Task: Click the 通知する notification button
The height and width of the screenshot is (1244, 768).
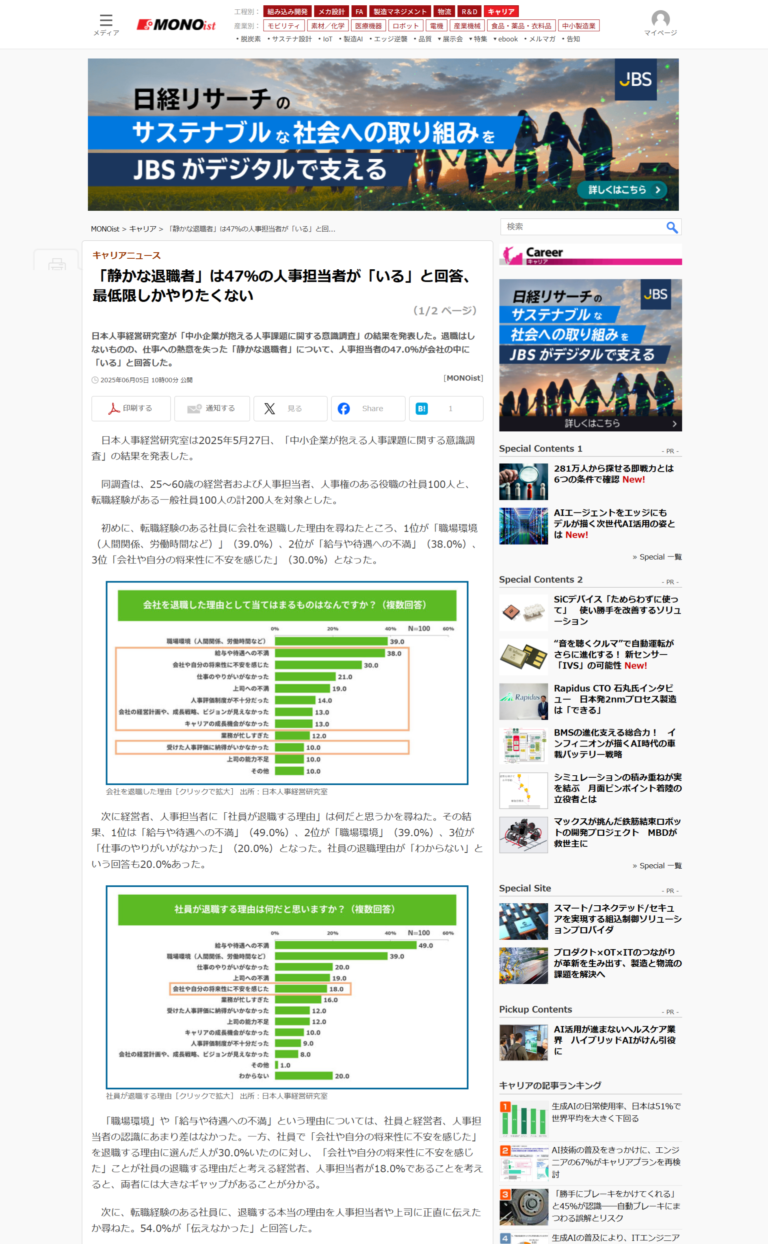Action: pyautogui.click(x=212, y=408)
